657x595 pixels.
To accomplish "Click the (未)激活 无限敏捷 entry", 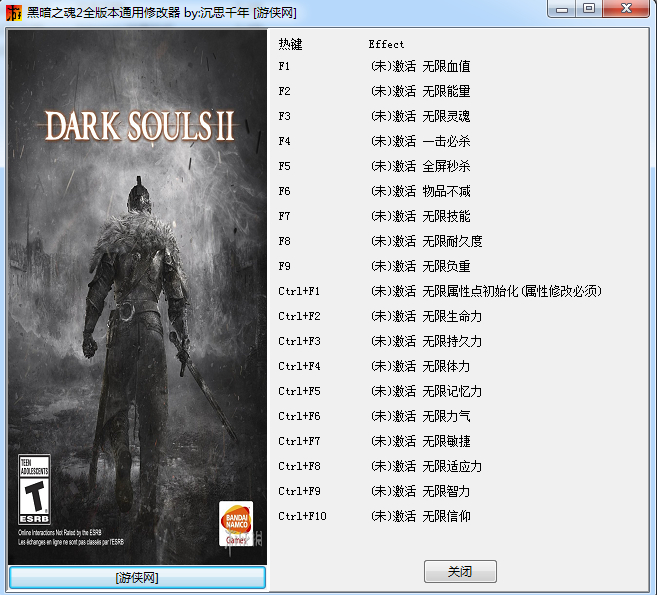I will coord(420,441).
